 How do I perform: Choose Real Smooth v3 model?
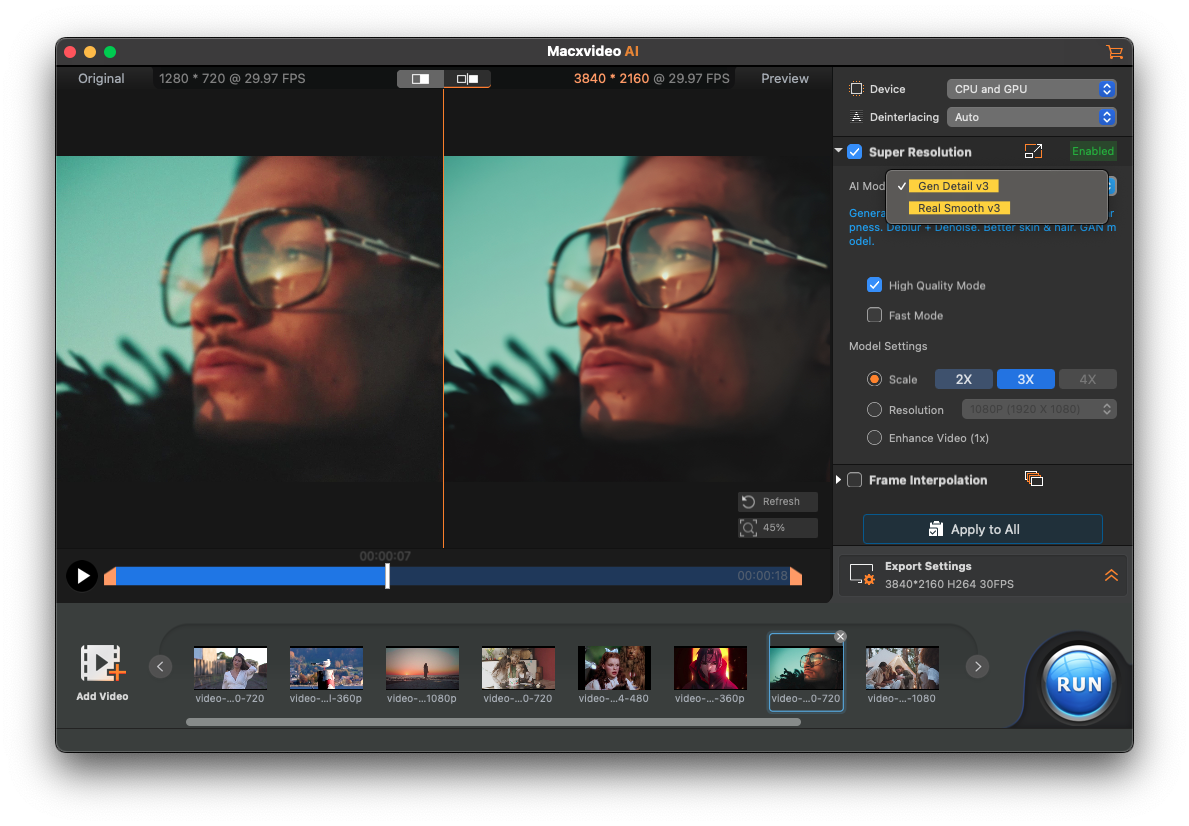[x=958, y=208]
